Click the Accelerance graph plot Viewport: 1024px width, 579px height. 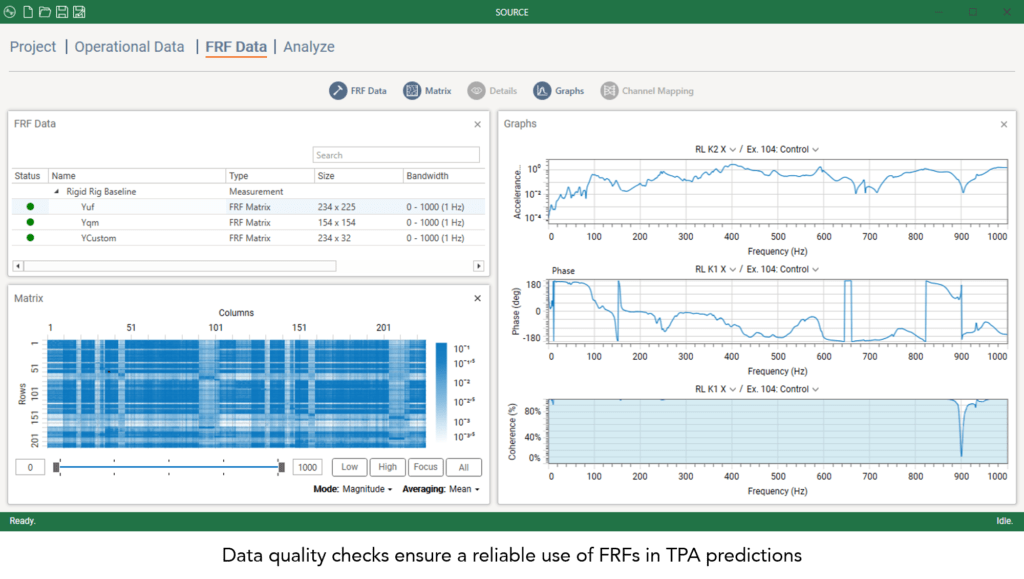click(777, 191)
